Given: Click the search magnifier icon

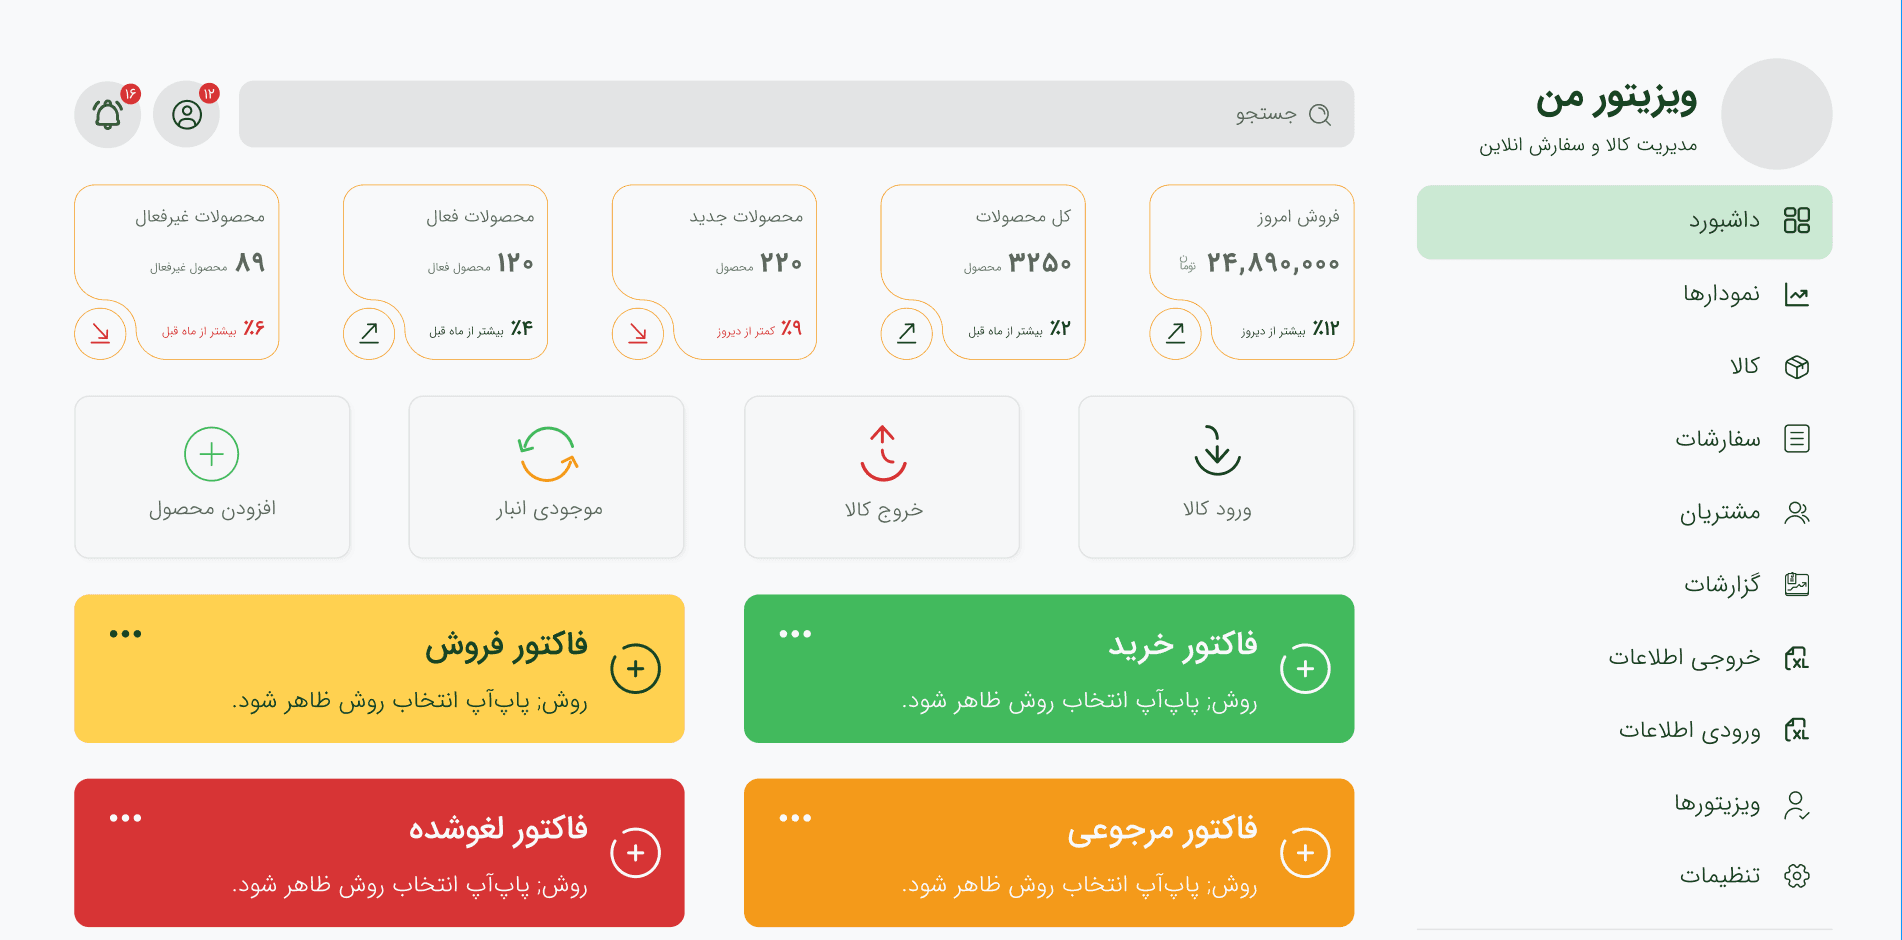Looking at the screenshot, I should 1320,115.
